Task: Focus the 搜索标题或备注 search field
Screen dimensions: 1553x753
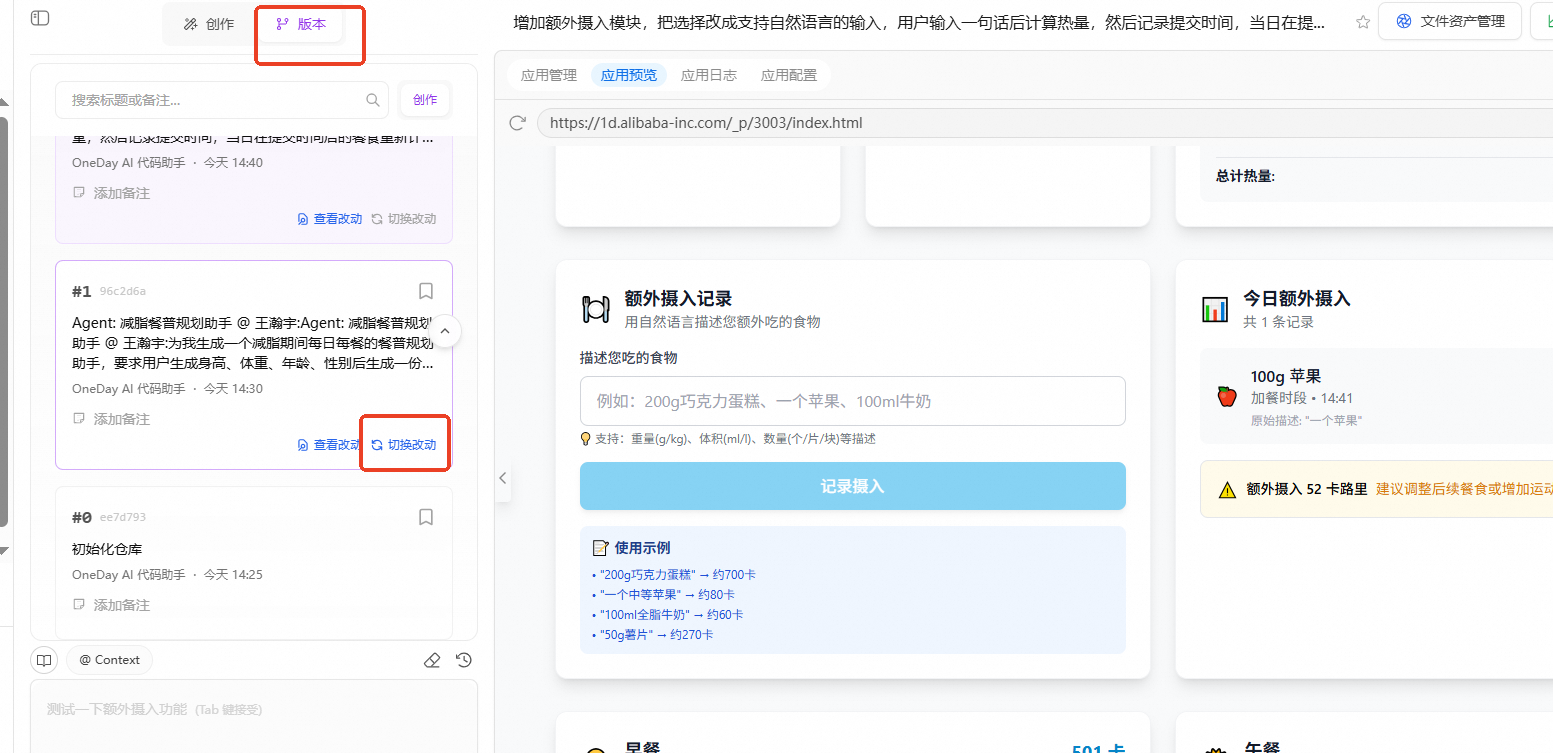Action: pos(221,100)
